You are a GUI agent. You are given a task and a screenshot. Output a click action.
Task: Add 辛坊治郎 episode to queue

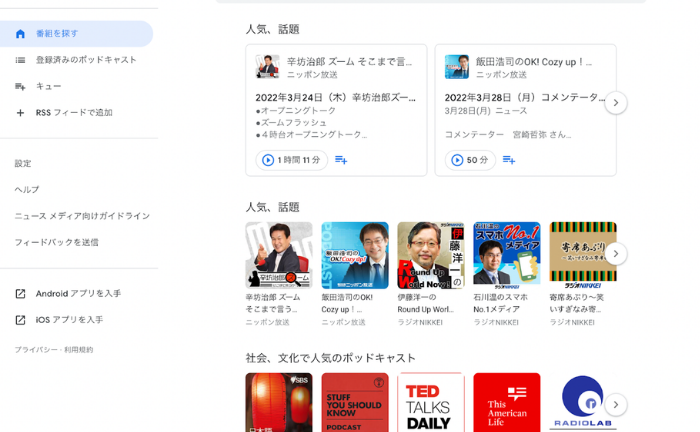(x=341, y=160)
